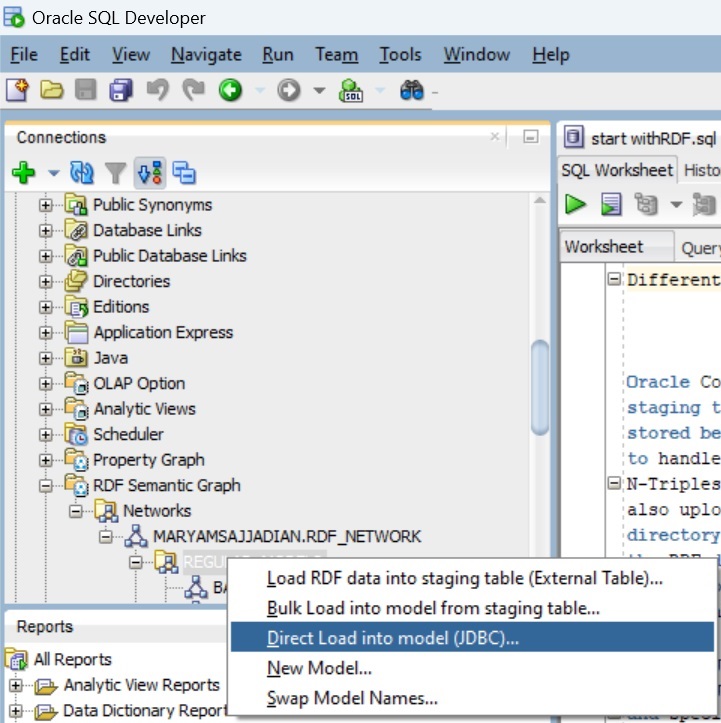Click the Collapse All icon in Connections

click(x=184, y=173)
